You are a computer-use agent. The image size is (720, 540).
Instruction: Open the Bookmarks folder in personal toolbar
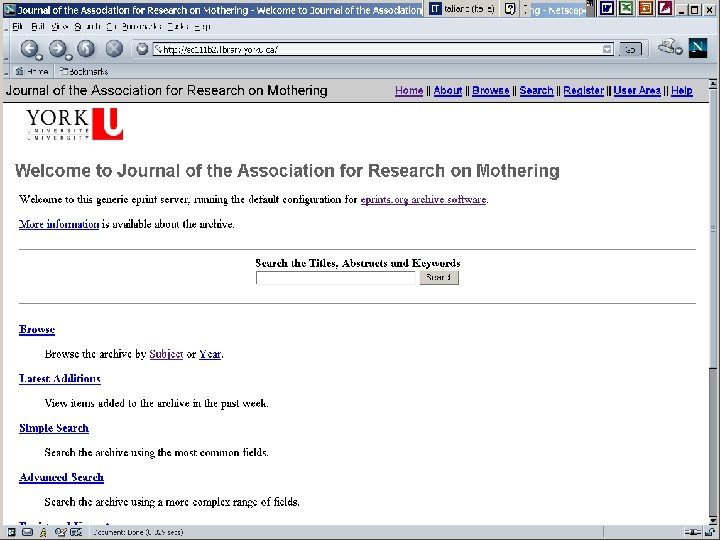pyautogui.click(x=84, y=71)
